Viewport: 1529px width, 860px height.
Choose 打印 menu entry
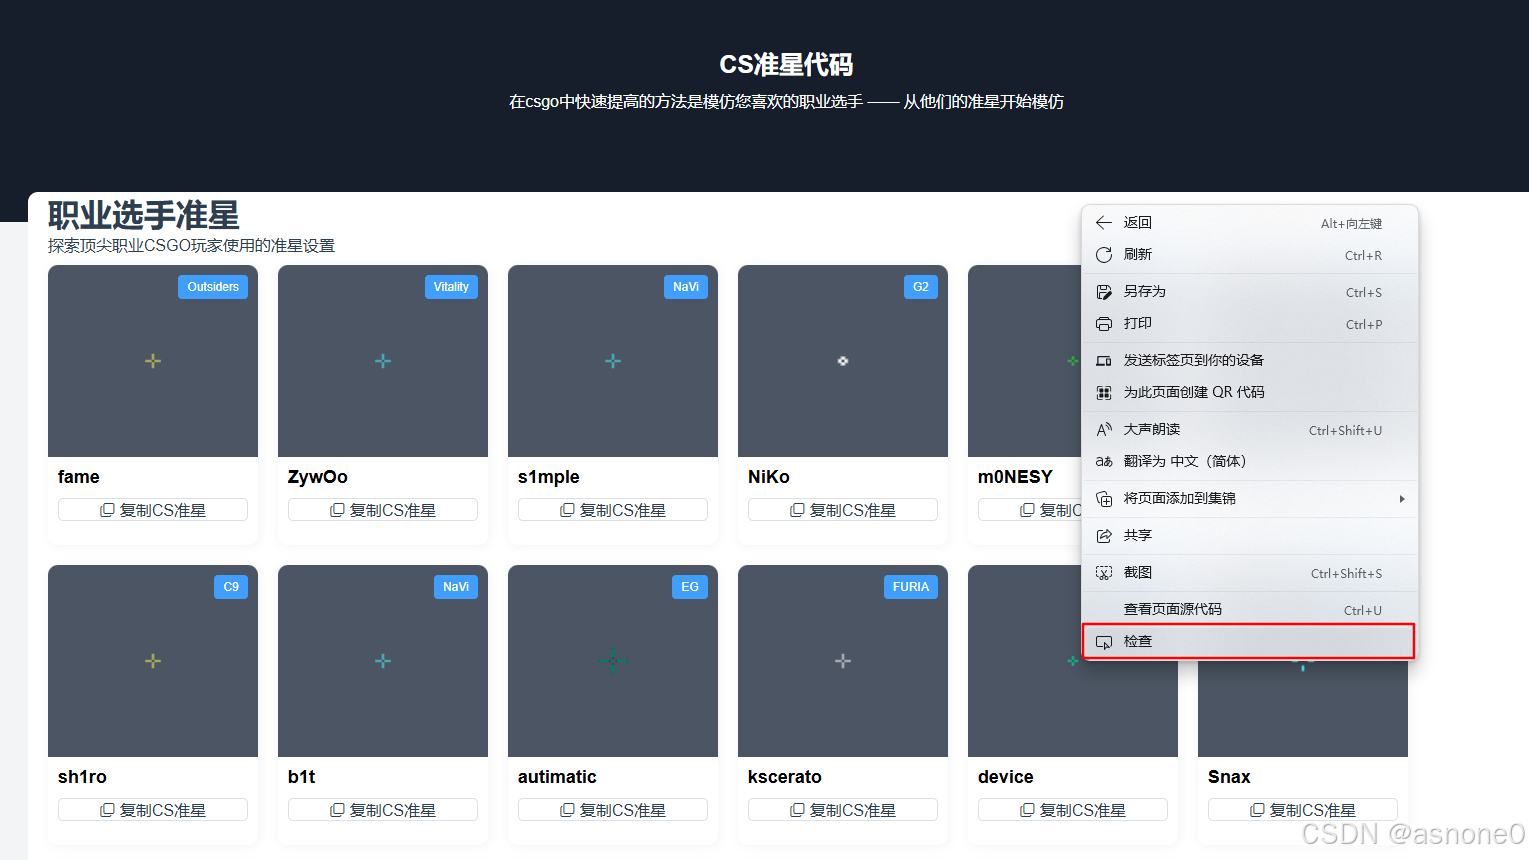tap(1249, 324)
